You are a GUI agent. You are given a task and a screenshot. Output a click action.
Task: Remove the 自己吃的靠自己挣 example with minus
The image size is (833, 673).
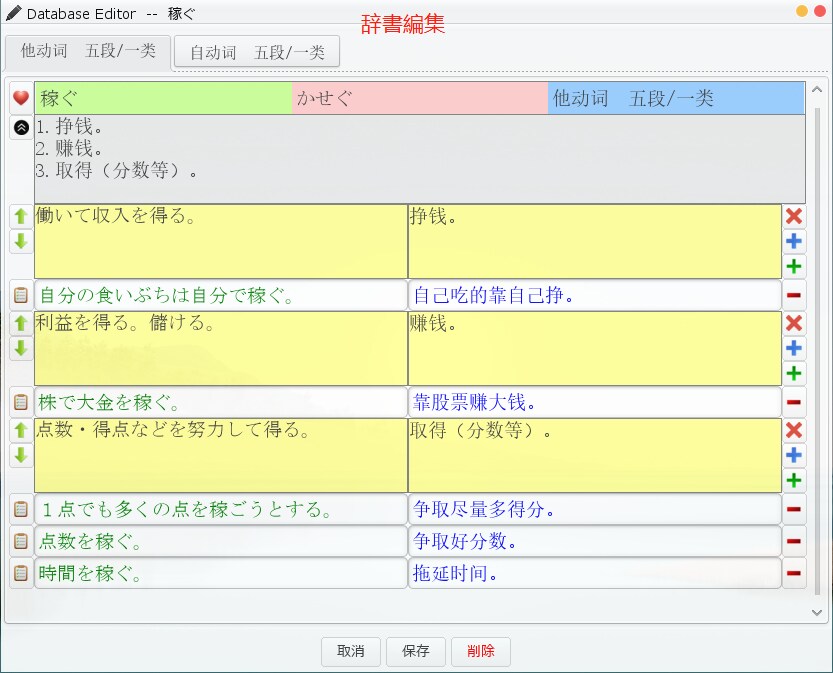794,295
